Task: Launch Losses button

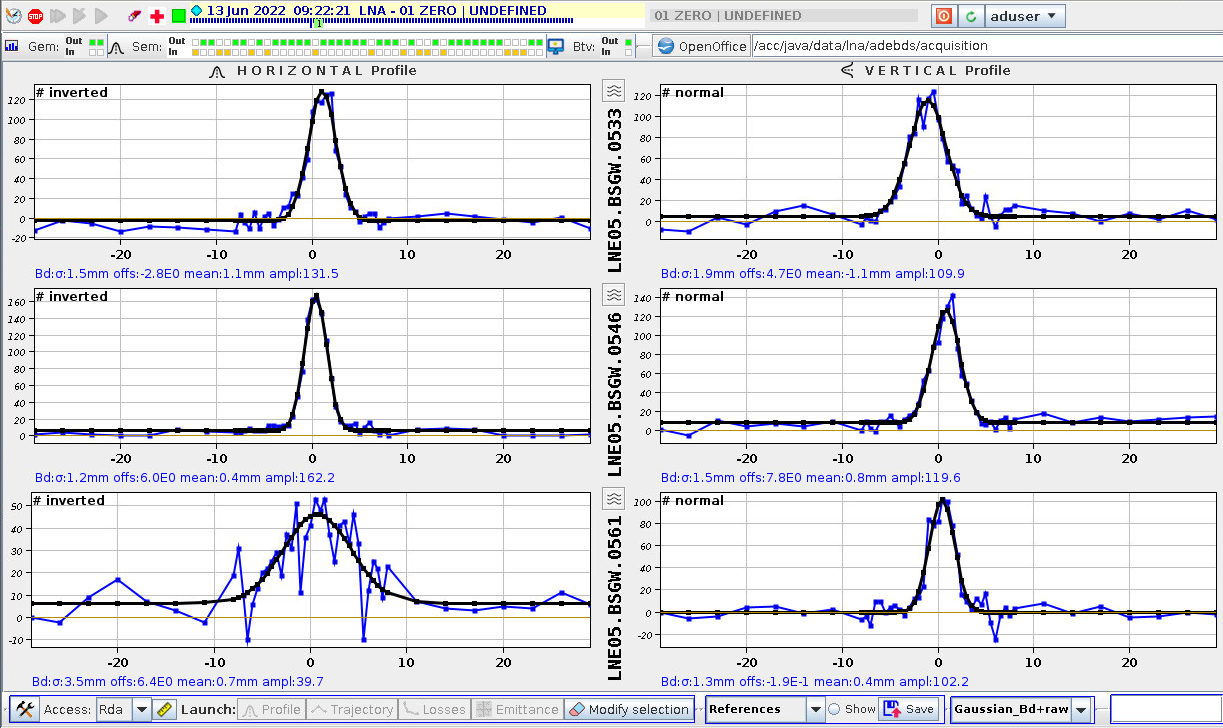Action: click(x=434, y=709)
